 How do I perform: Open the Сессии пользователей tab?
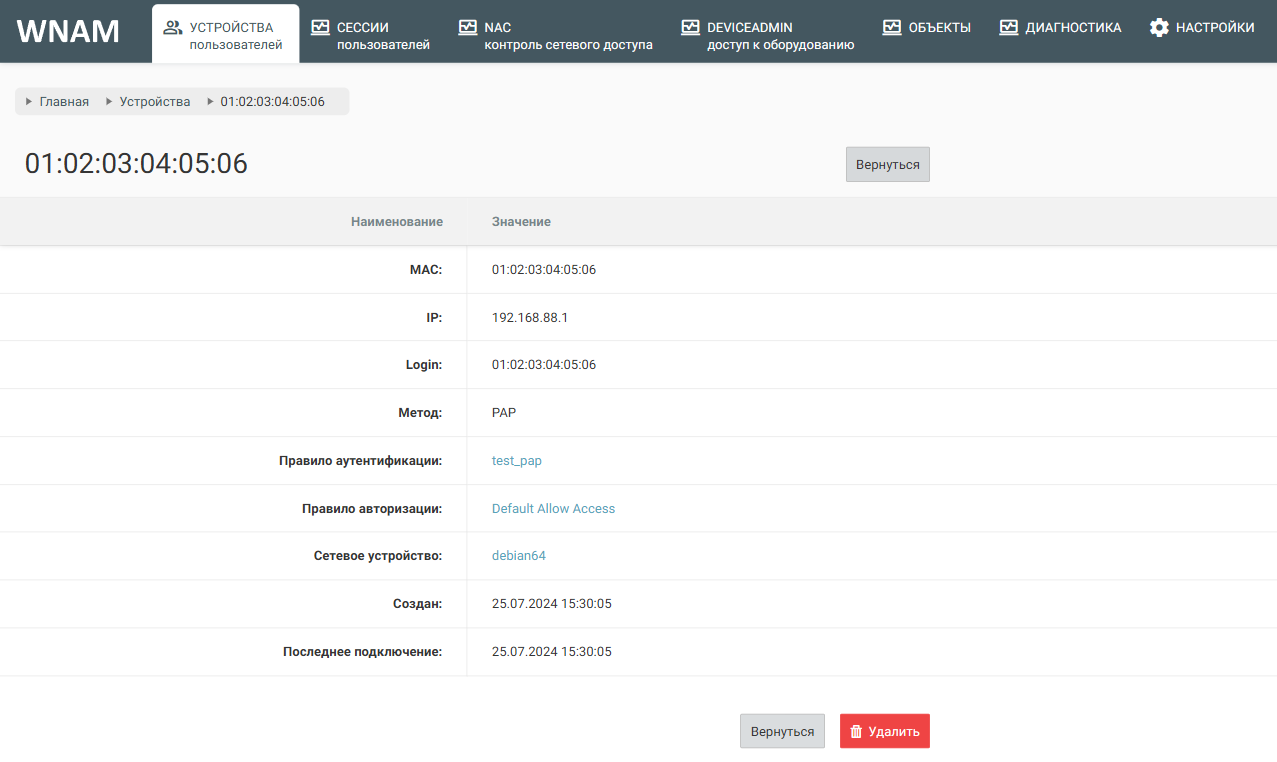382,35
